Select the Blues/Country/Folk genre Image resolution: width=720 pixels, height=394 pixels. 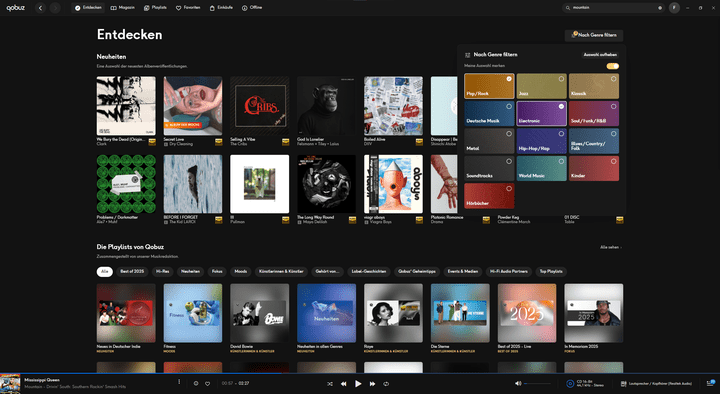(x=594, y=141)
